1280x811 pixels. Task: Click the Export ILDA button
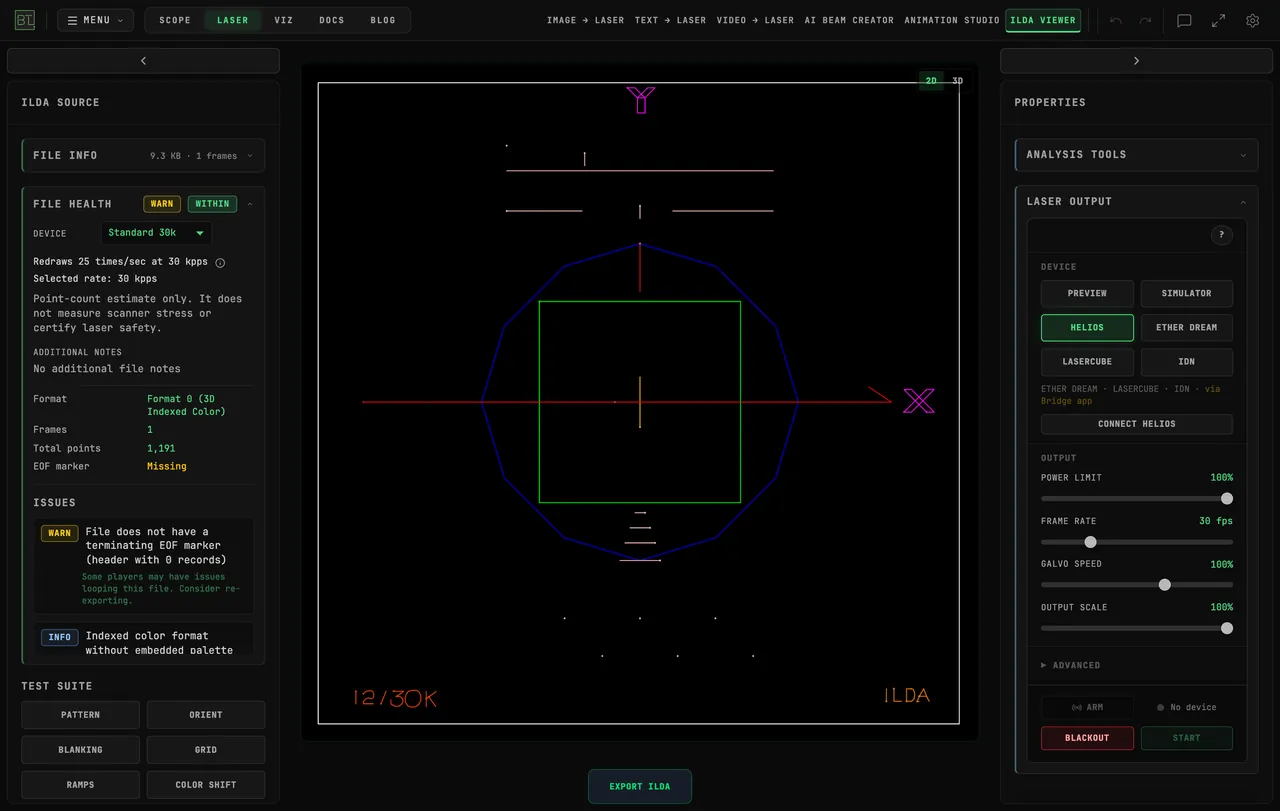(640, 786)
